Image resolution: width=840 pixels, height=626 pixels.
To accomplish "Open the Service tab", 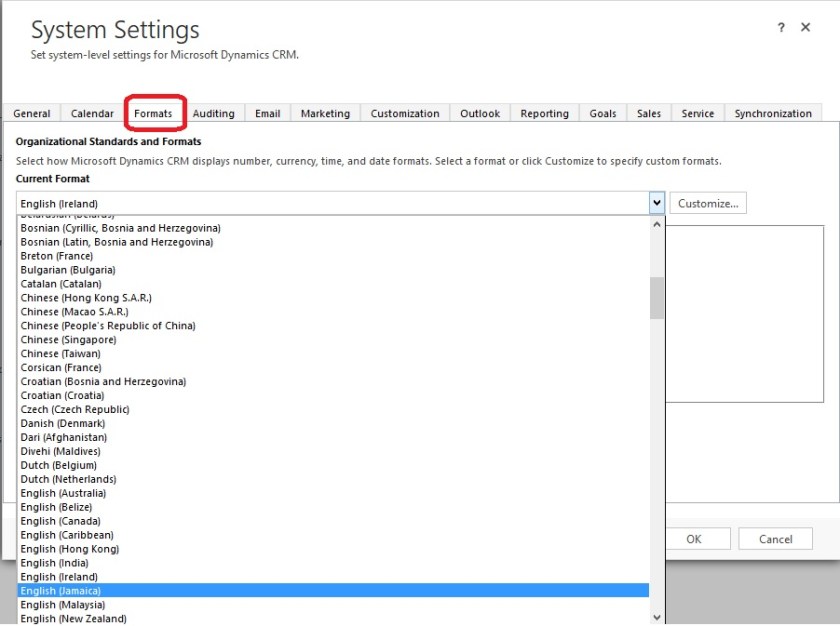I will click(x=697, y=113).
